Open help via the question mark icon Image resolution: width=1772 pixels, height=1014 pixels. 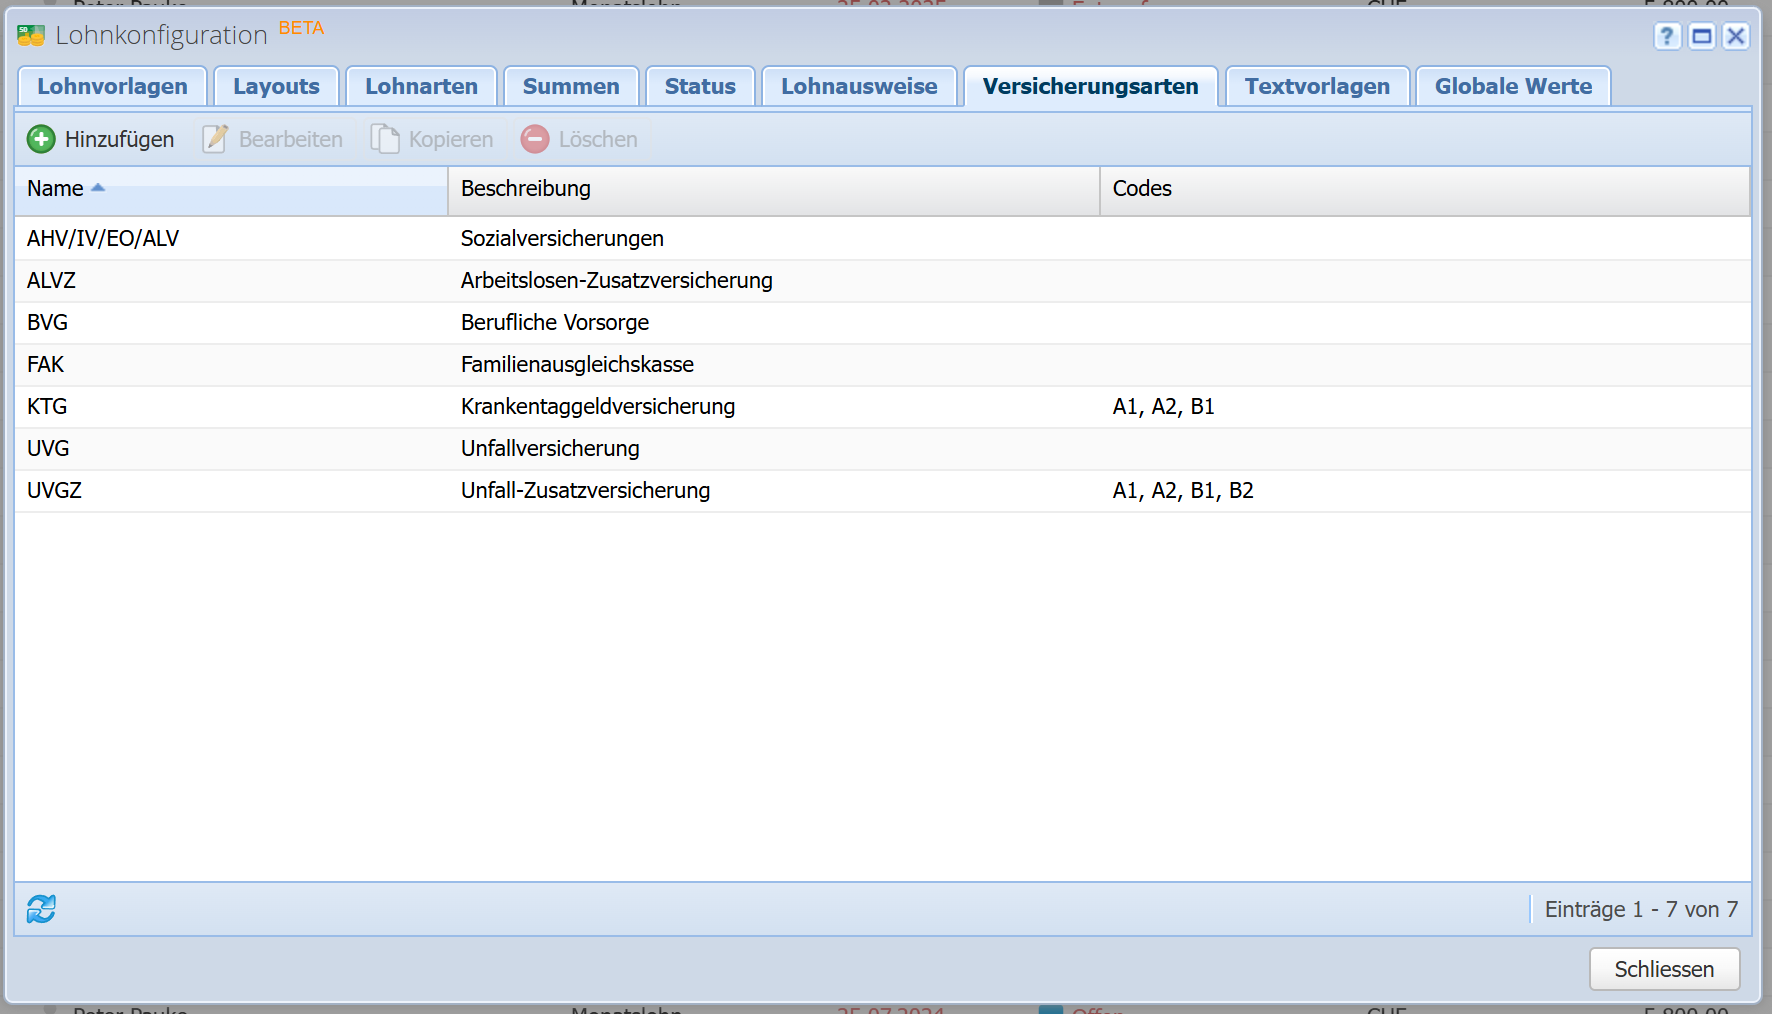(x=1666, y=37)
